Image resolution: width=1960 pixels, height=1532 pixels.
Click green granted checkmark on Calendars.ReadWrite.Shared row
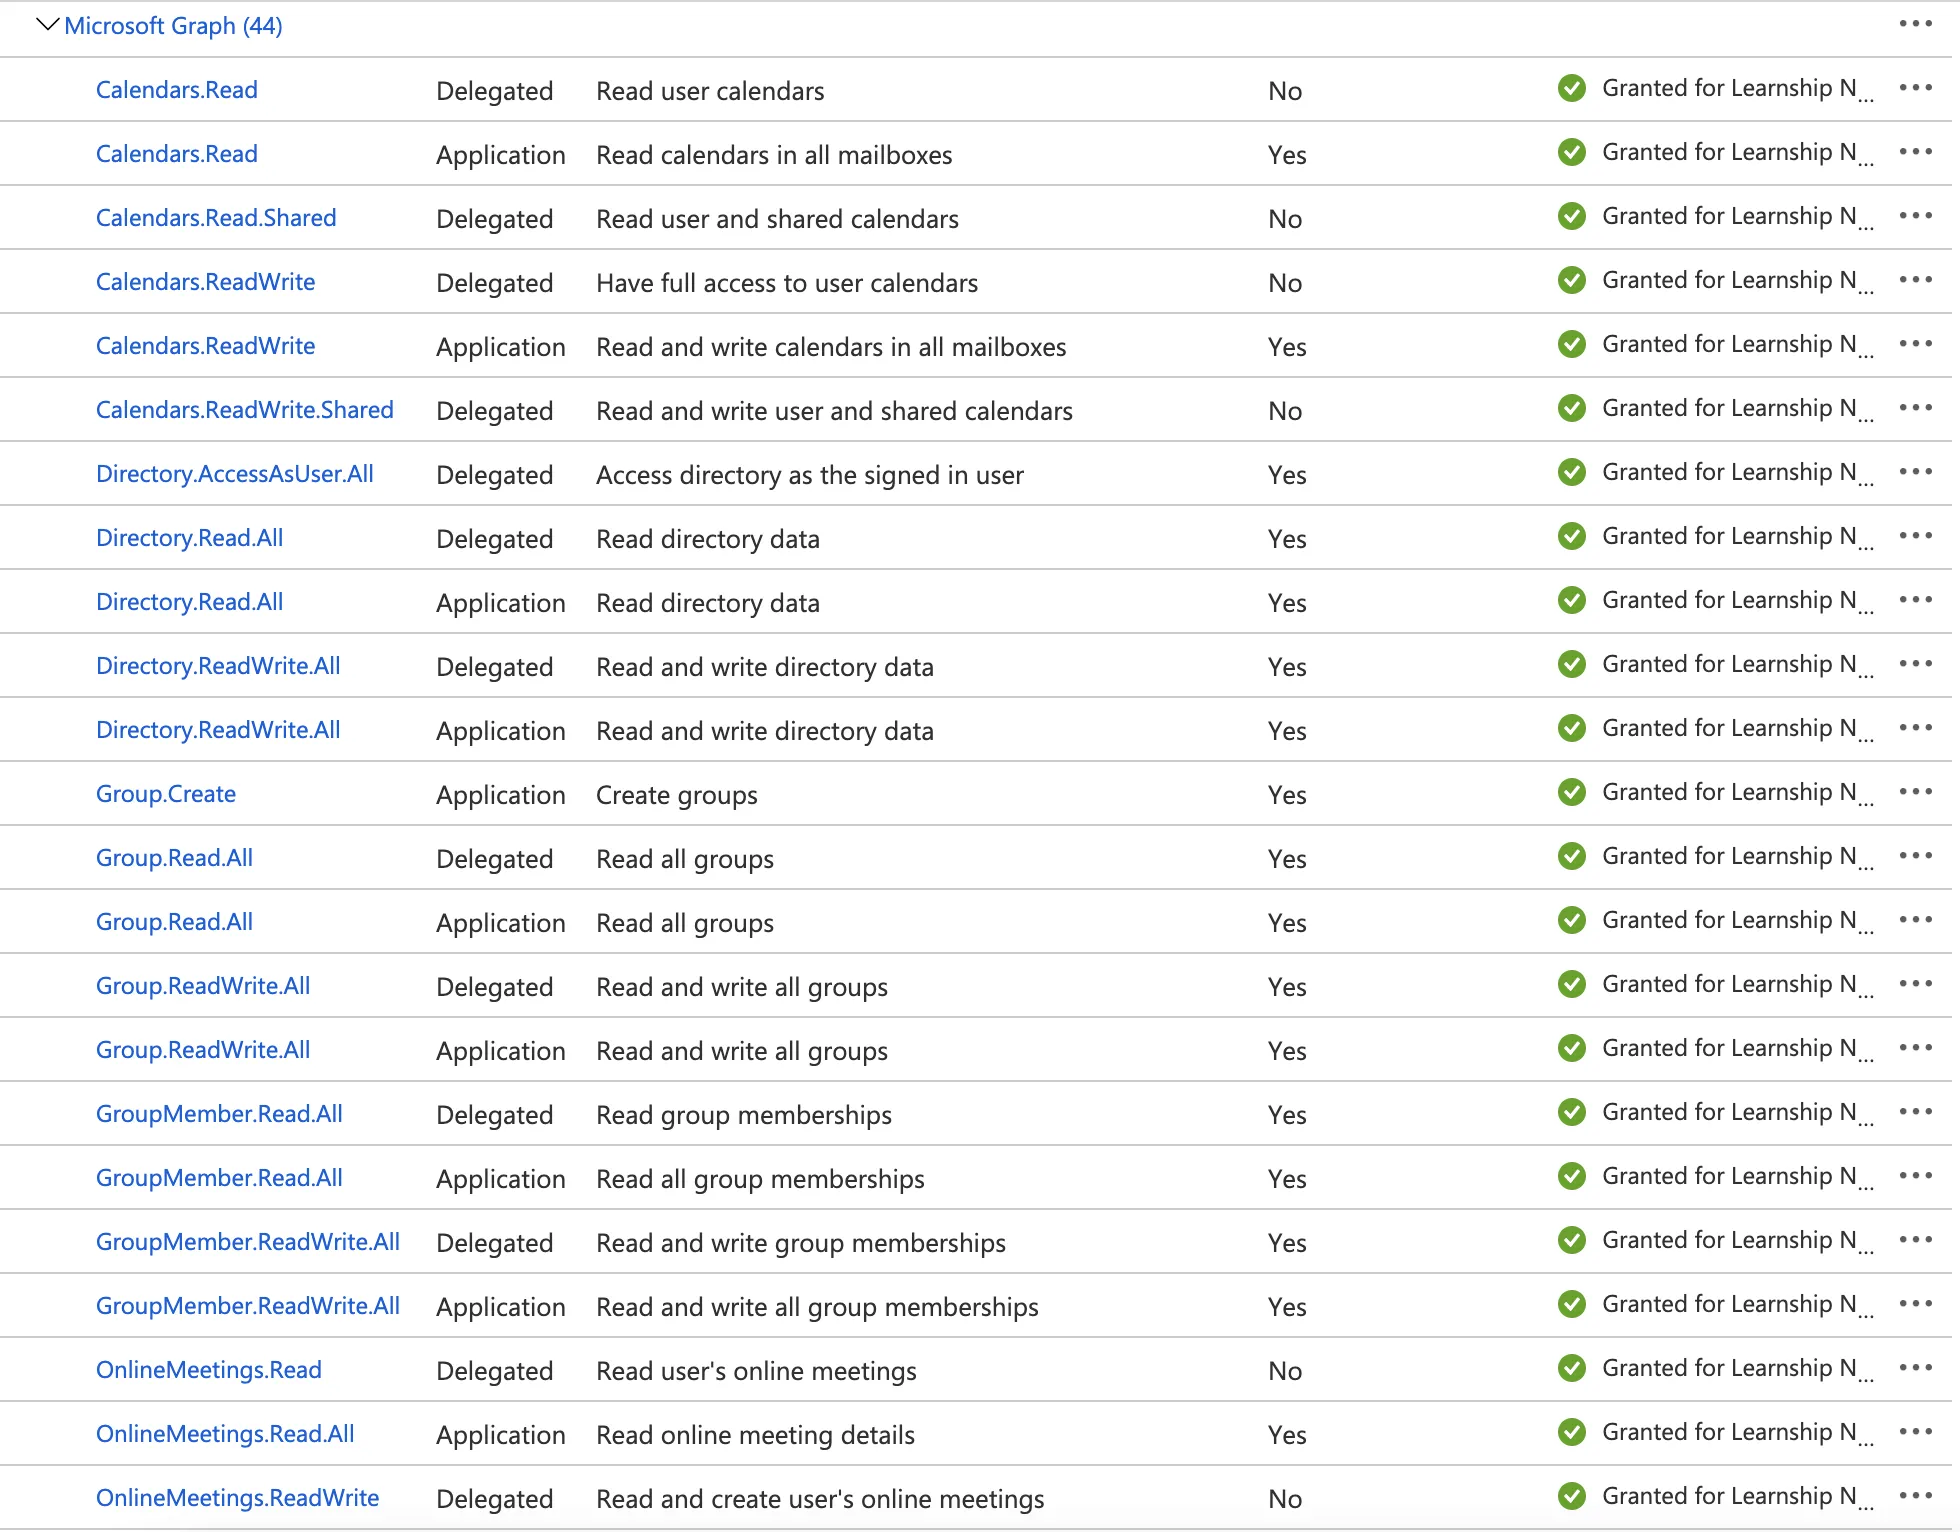click(1571, 409)
